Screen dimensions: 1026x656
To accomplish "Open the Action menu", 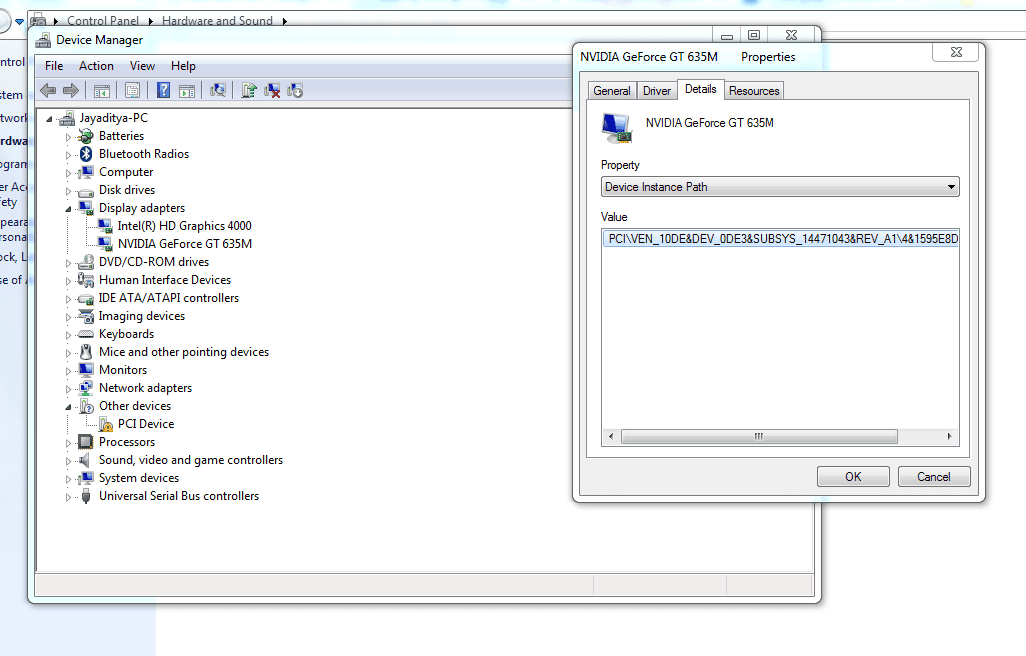I will (96, 66).
